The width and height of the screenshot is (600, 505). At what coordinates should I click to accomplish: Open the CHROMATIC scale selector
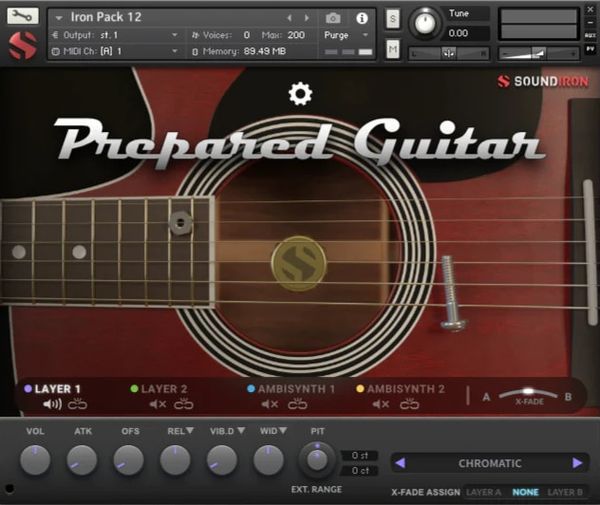(x=490, y=463)
